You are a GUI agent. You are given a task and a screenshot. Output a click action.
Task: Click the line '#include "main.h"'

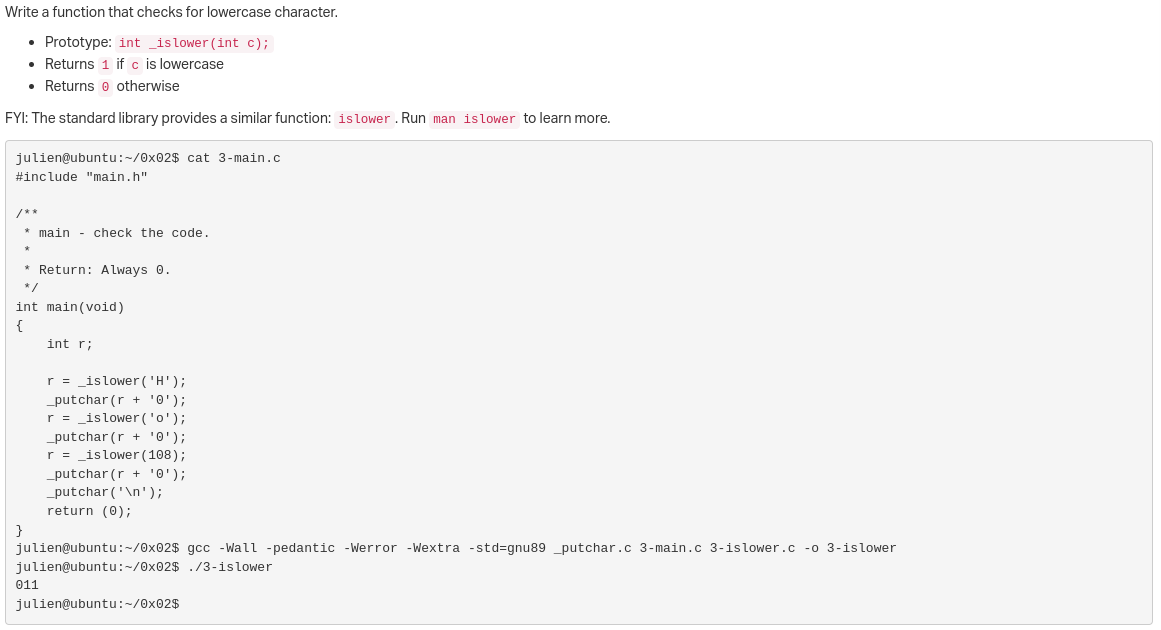[x=81, y=177]
